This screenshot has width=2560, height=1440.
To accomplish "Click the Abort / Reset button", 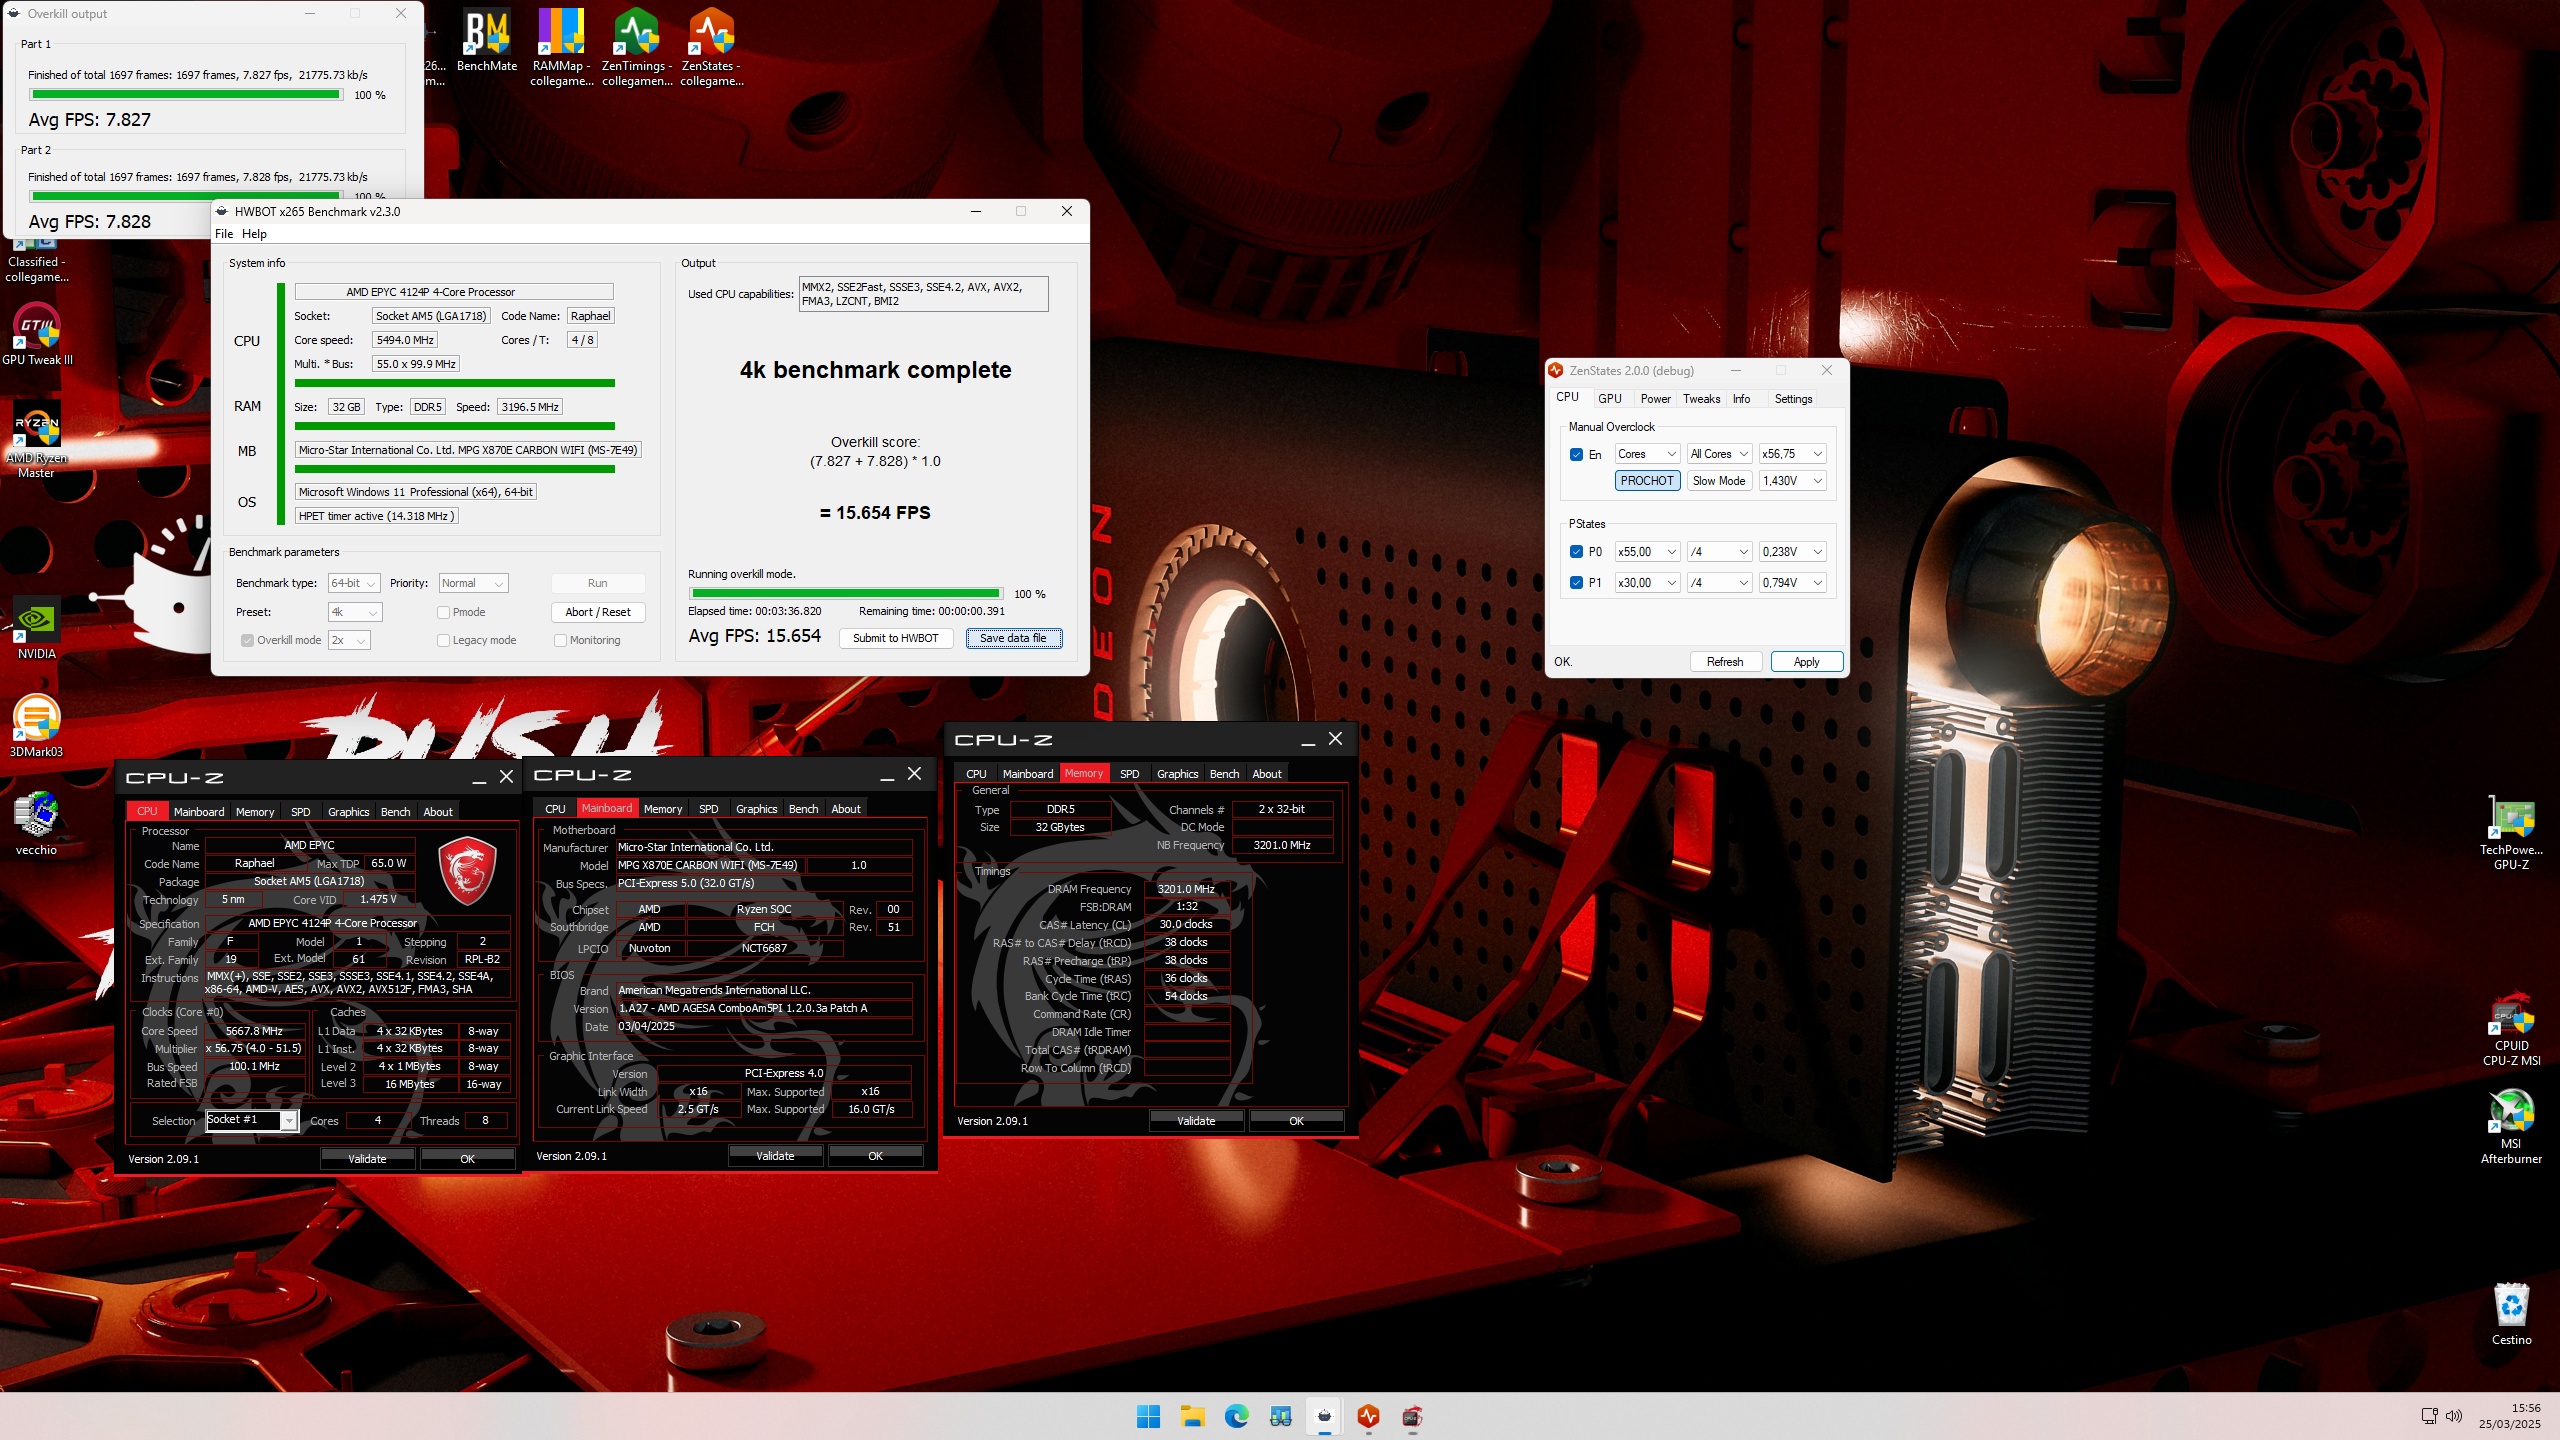I will pos(597,612).
